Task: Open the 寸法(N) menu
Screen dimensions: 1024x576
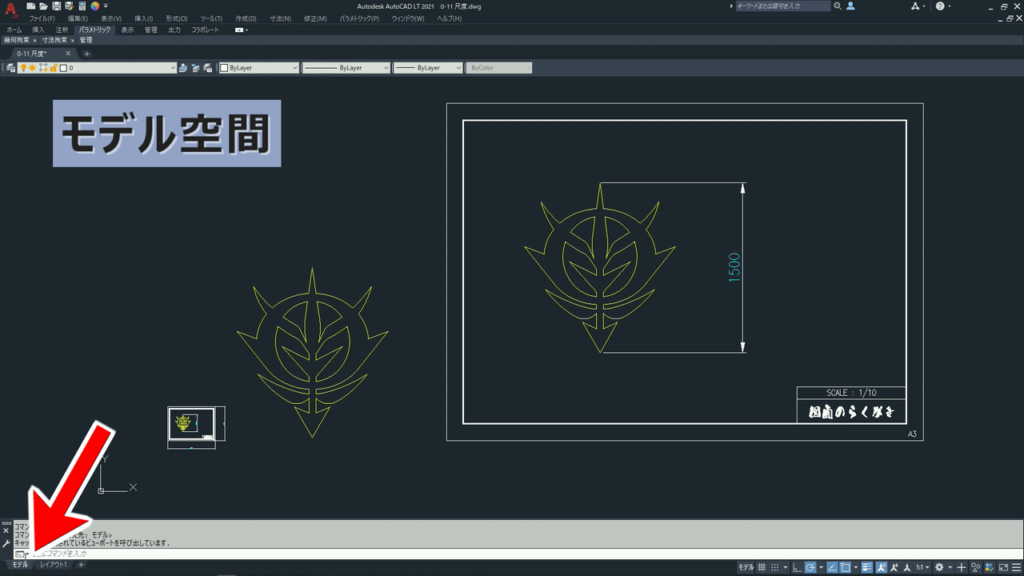Action: [280, 18]
